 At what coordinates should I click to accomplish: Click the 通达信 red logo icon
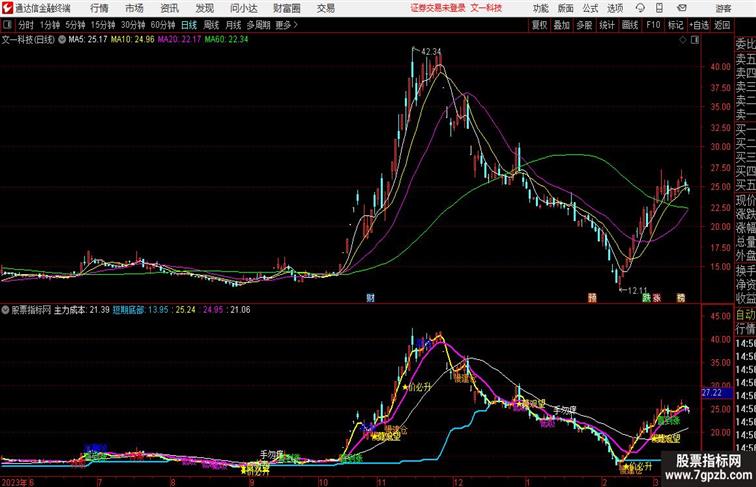tap(7, 8)
